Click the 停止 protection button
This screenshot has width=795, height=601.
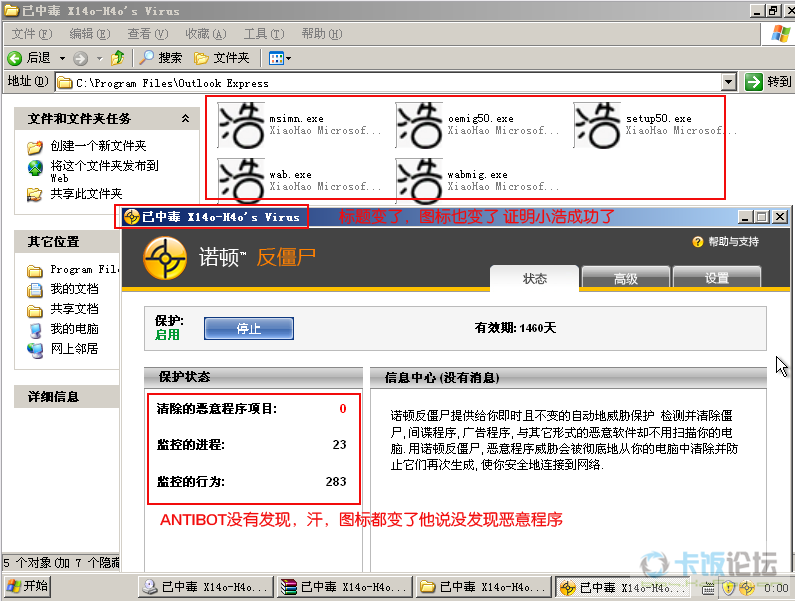248,329
